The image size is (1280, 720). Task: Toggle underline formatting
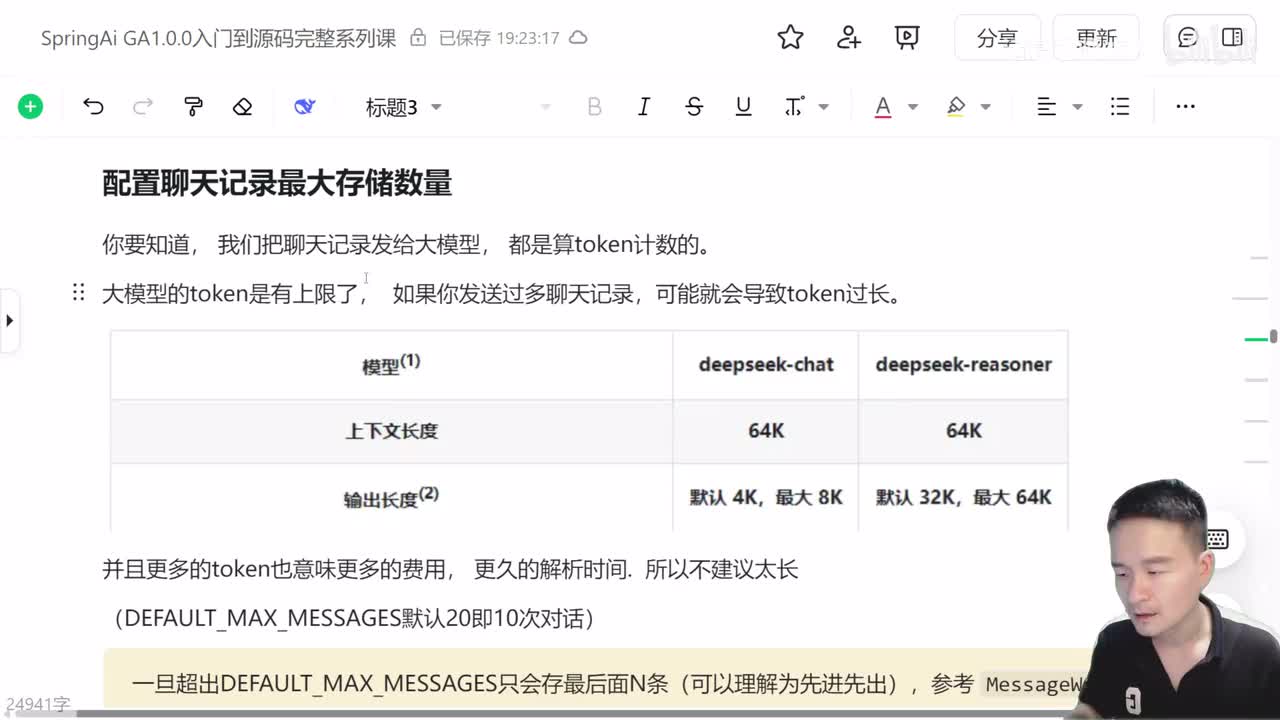tap(743, 107)
